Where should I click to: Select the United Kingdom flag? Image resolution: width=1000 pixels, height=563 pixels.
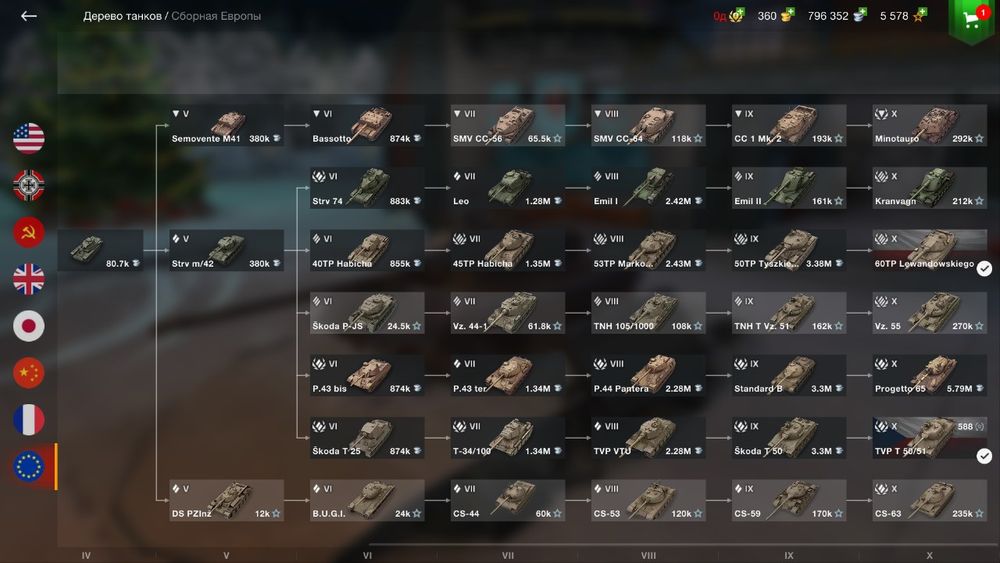29,279
